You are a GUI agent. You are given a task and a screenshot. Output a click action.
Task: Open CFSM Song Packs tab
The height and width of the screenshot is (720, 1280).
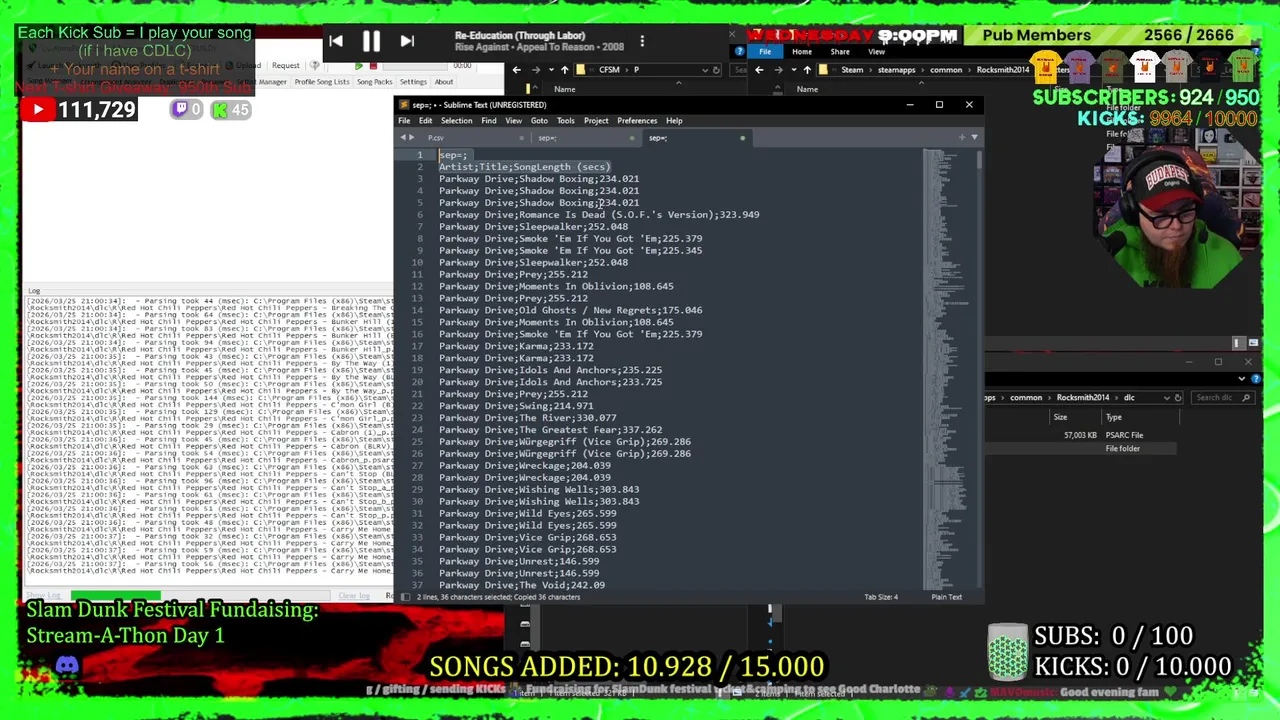(374, 82)
